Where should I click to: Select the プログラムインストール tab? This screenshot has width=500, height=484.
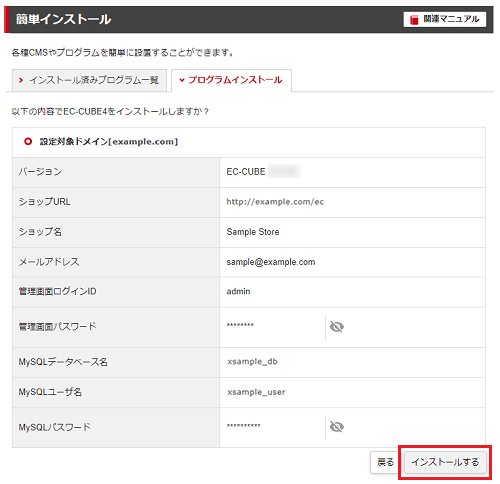pyautogui.click(x=231, y=80)
